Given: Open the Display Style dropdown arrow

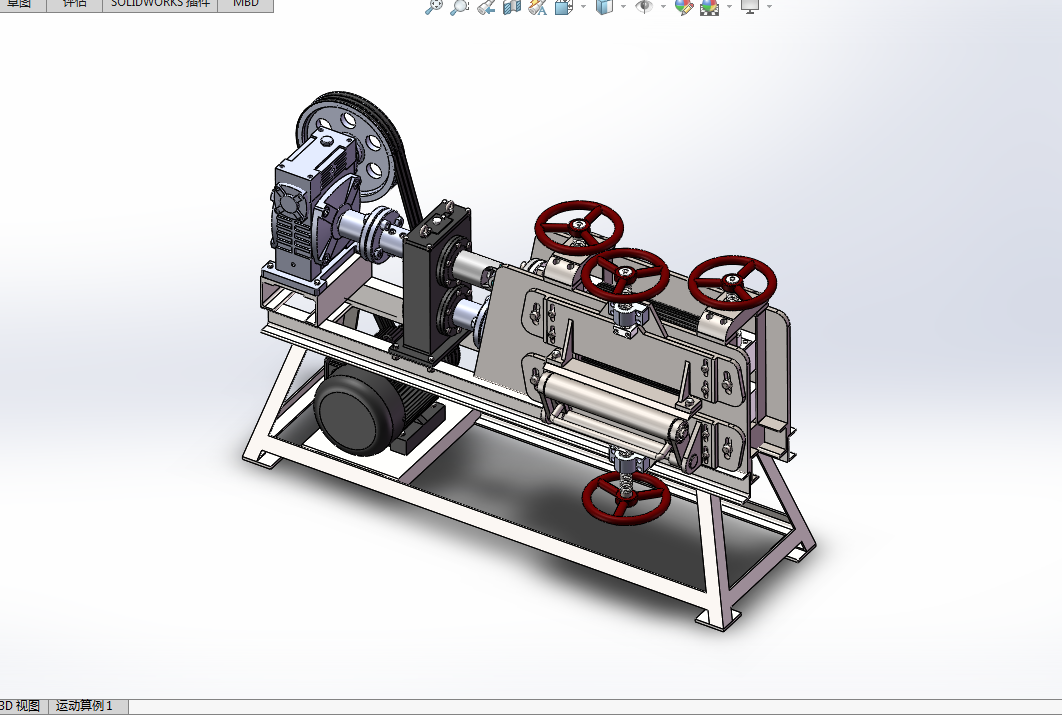Looking at the screenshot, I should point(623,7).
